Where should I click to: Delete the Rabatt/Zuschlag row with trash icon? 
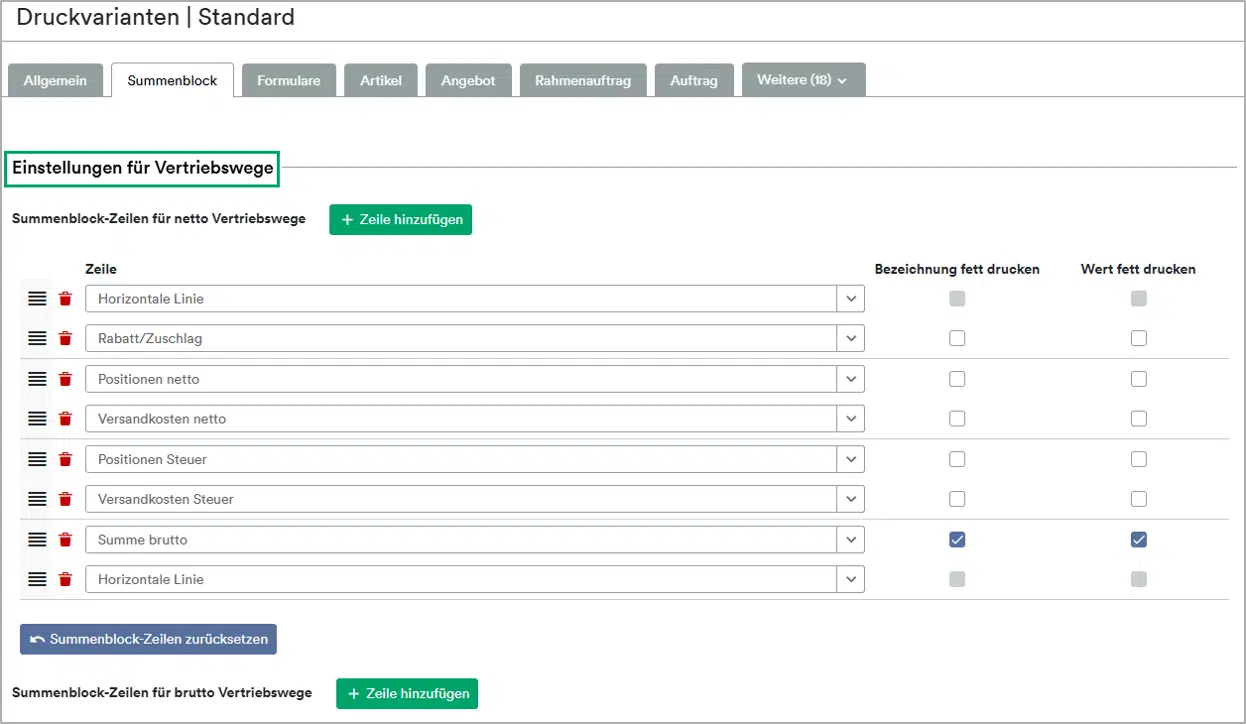pyautogui.click(x=65, y=339)
